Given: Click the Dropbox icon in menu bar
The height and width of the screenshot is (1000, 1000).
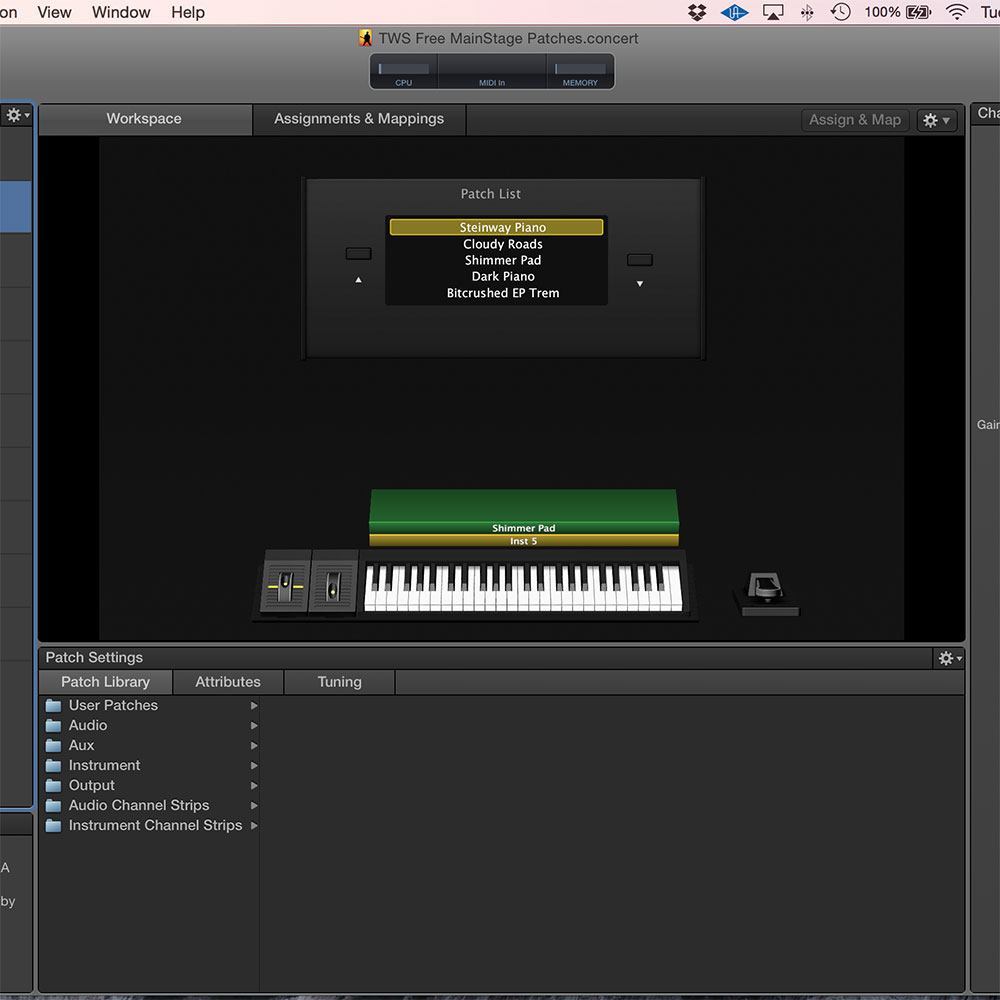Looking at the screenshot, I should tap(697, 12).
